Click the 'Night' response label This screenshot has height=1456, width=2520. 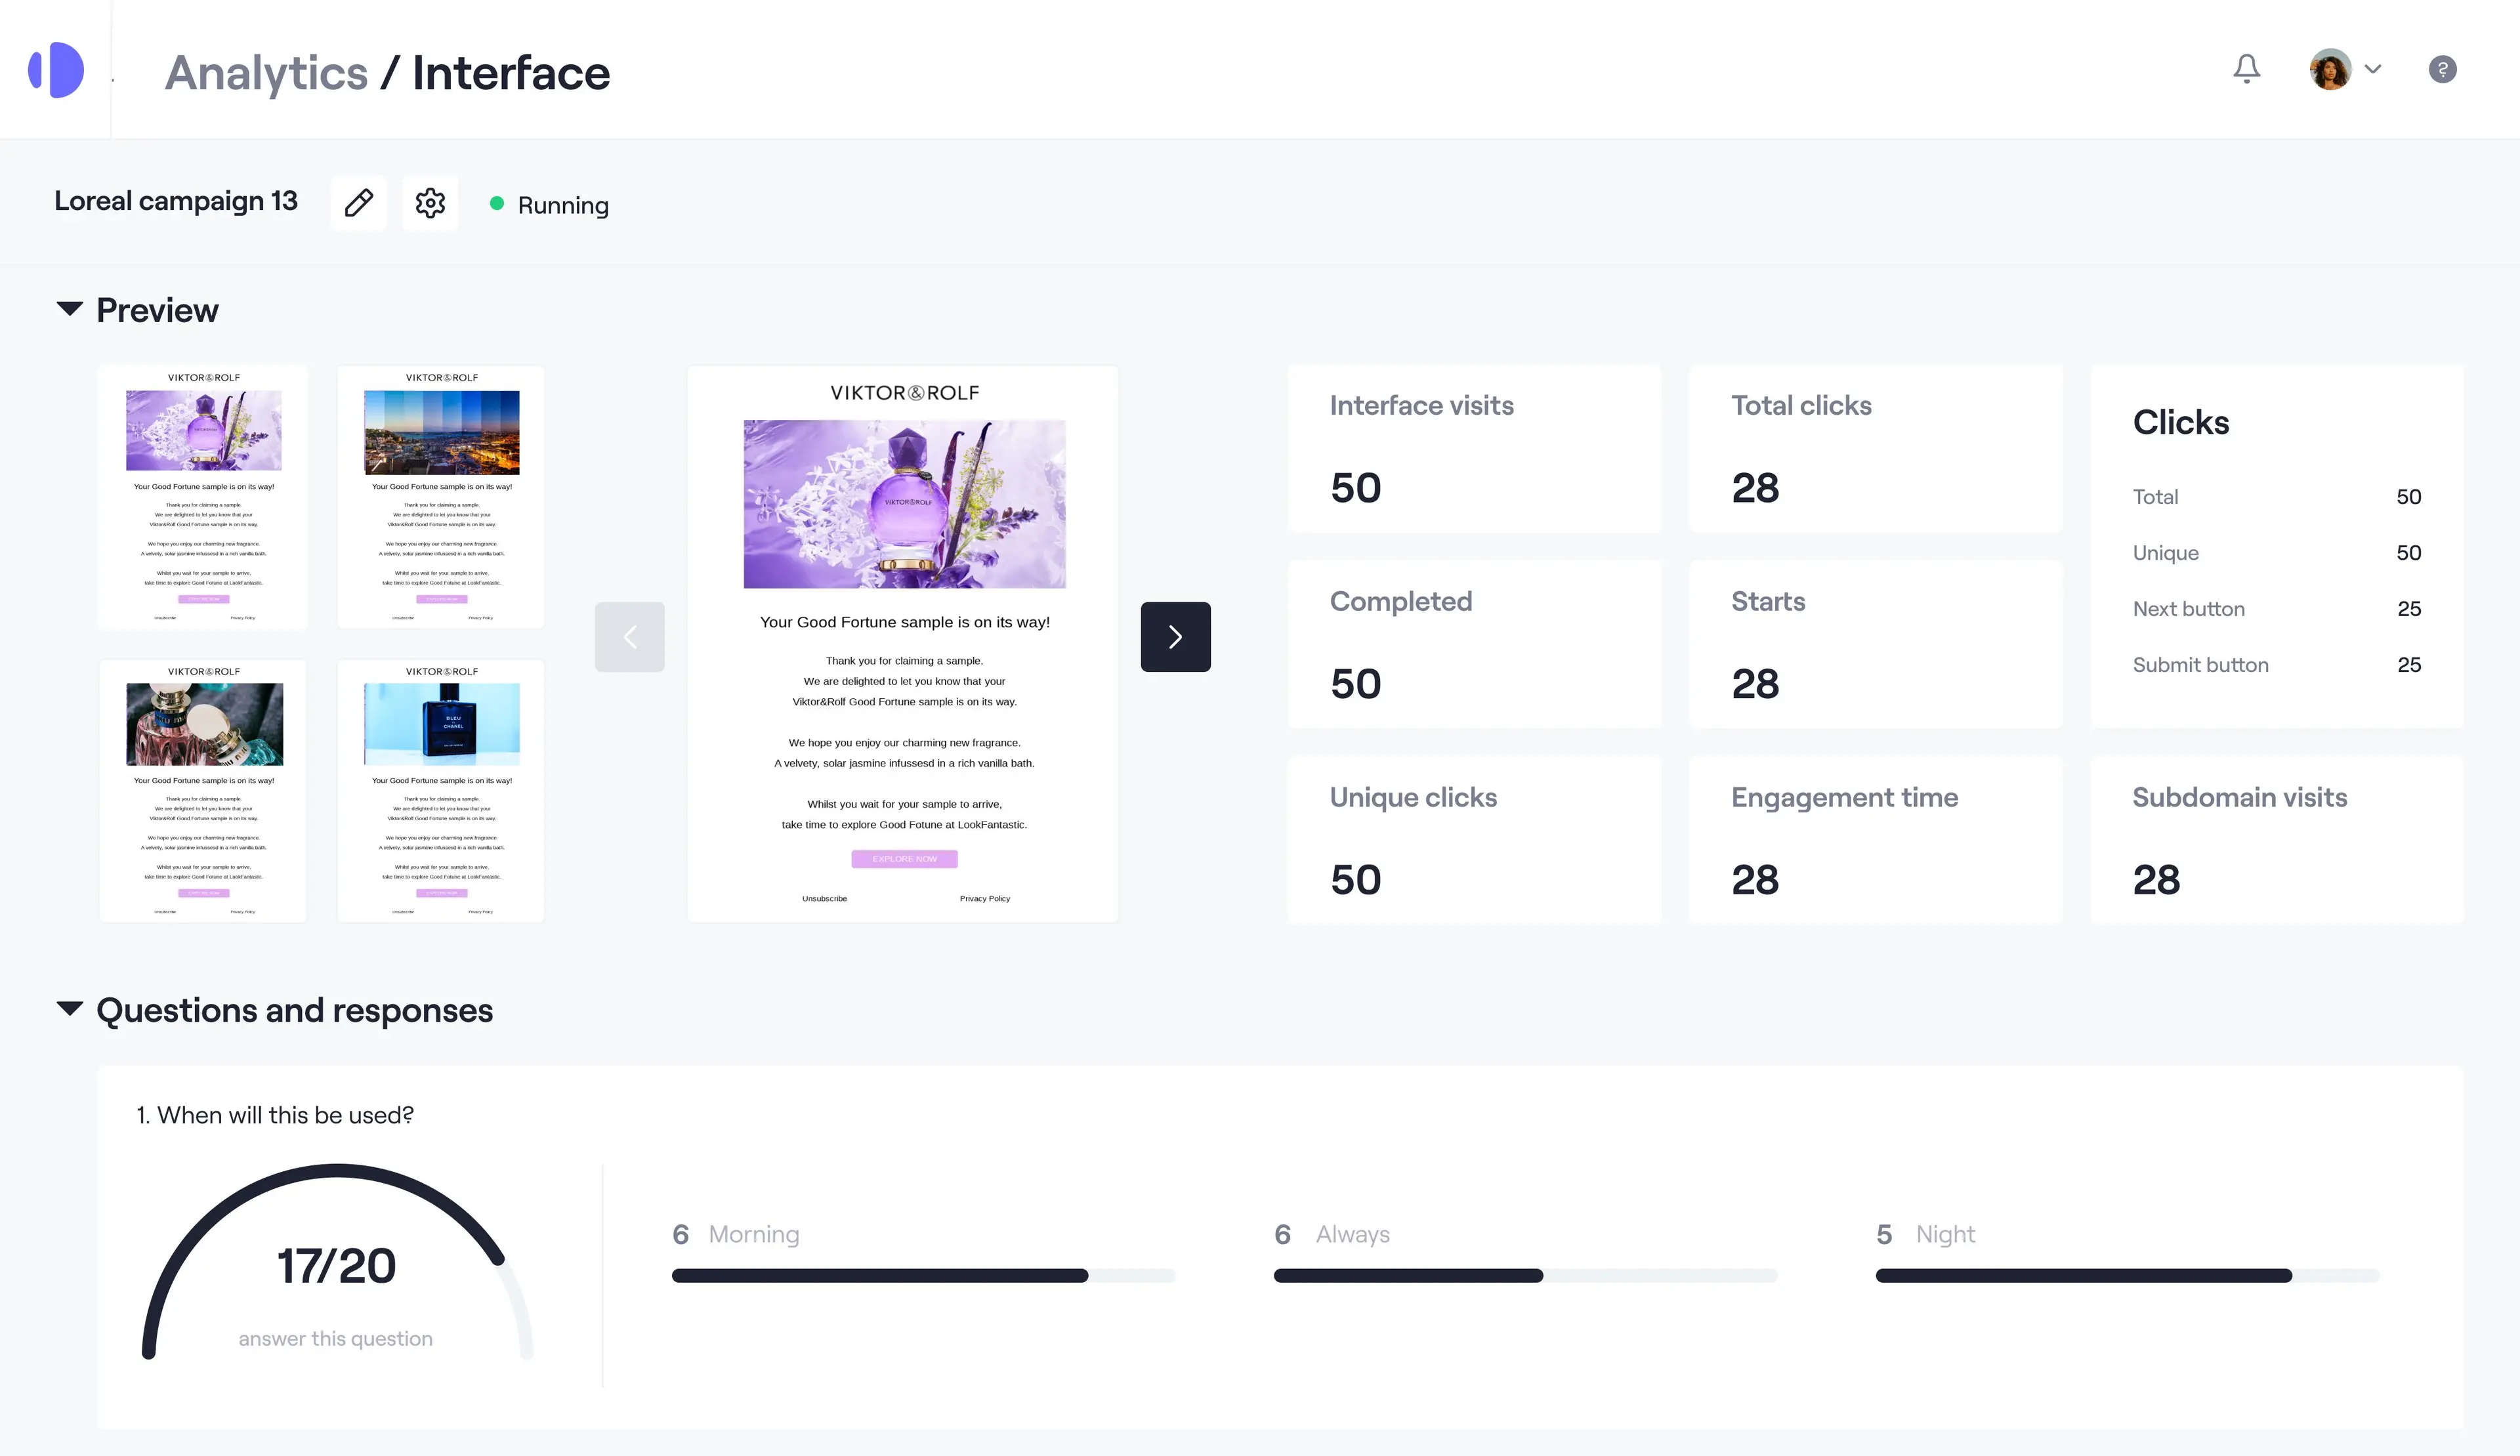click(1945, 1234)
